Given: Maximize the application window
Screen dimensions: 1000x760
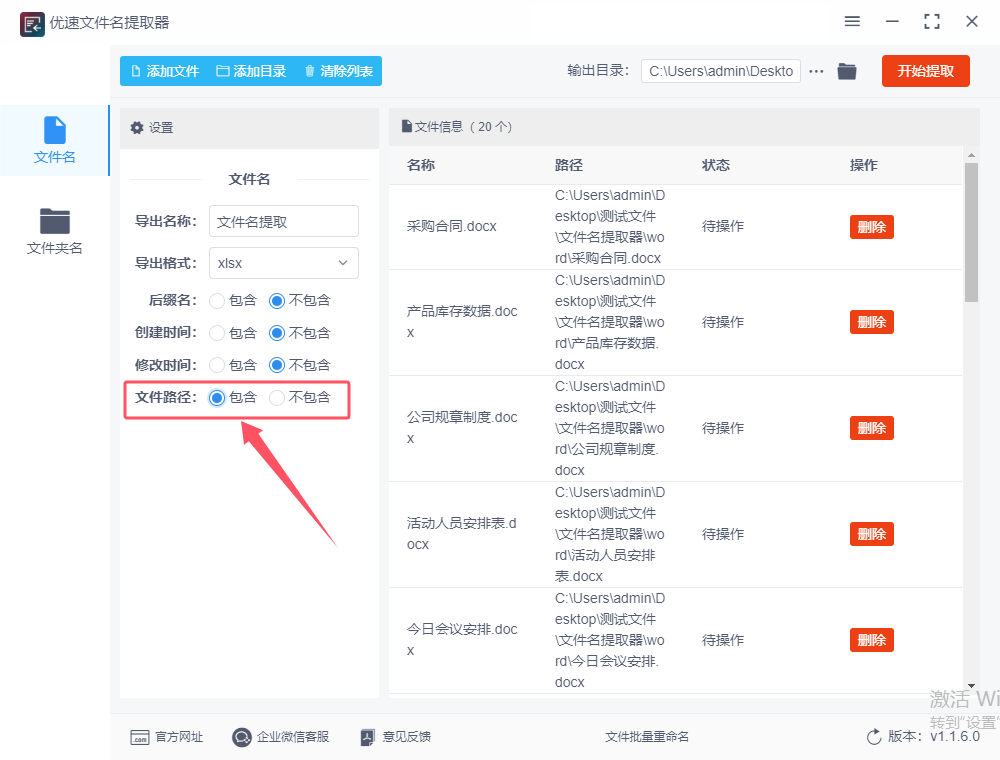Looking at the screenshot, I should tap(932, 22).
